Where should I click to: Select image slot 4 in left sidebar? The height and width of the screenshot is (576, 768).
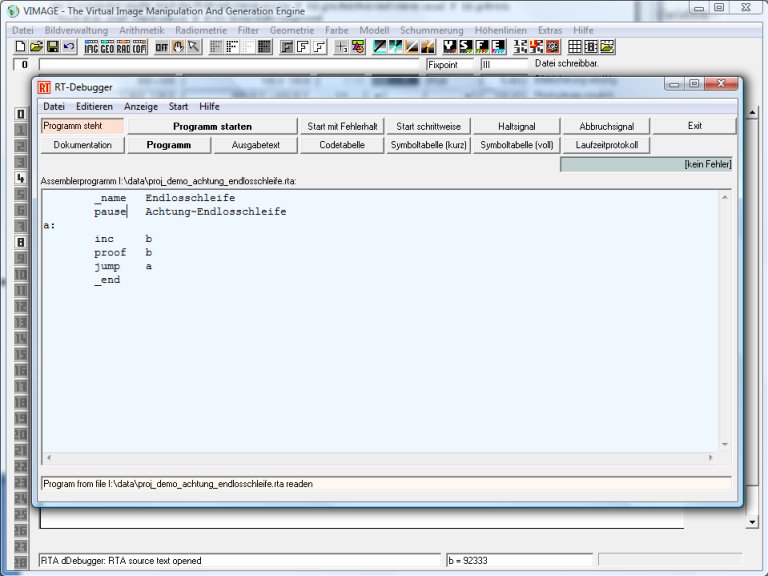coord(20,178)
